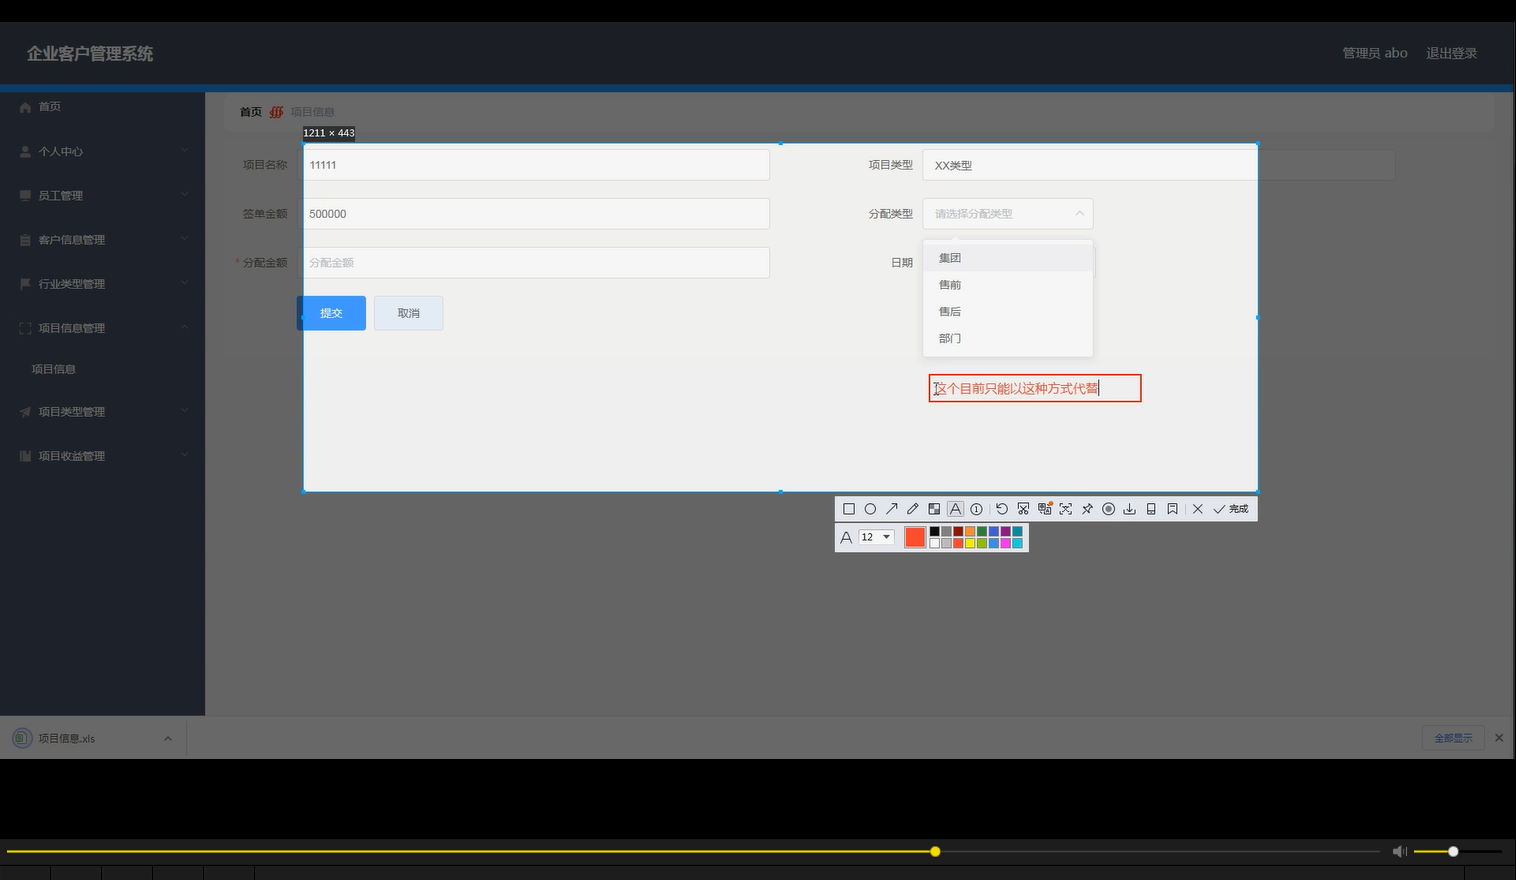Viewport: 1516px width, 880px height.
Task: Run text recognition on the capture
Action: click(1066, 509)
